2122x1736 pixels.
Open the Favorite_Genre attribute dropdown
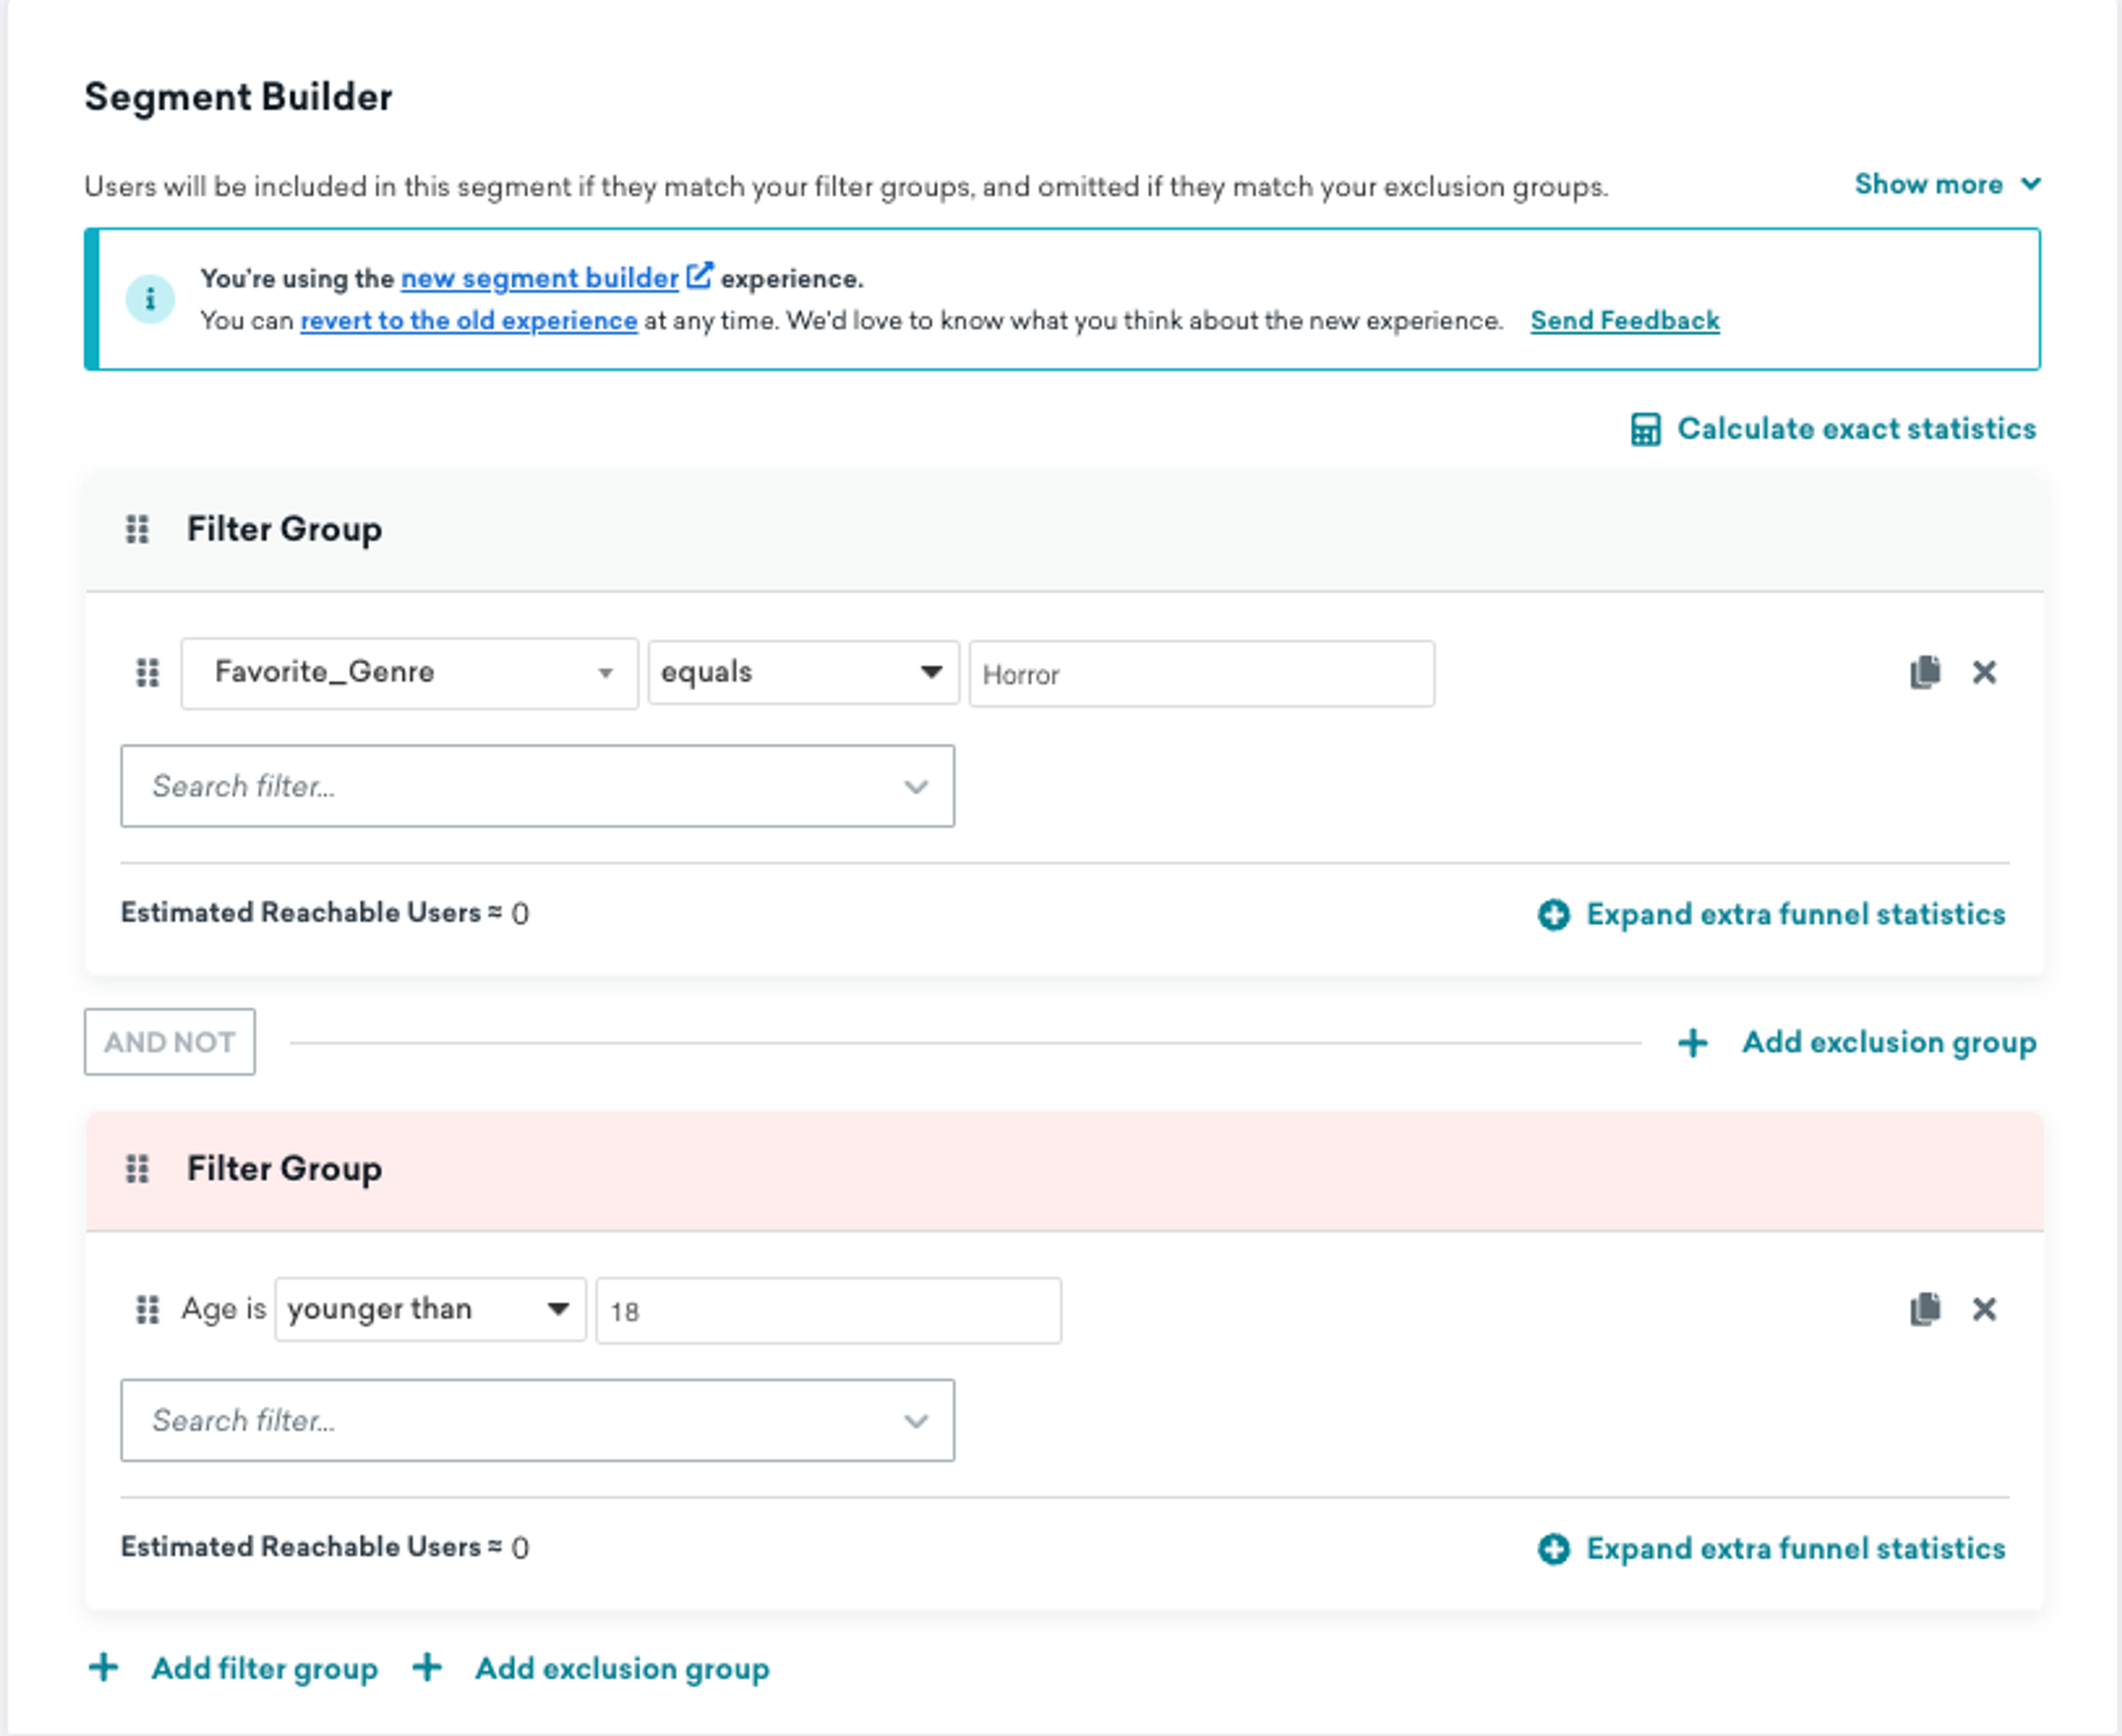coord(409,673)
